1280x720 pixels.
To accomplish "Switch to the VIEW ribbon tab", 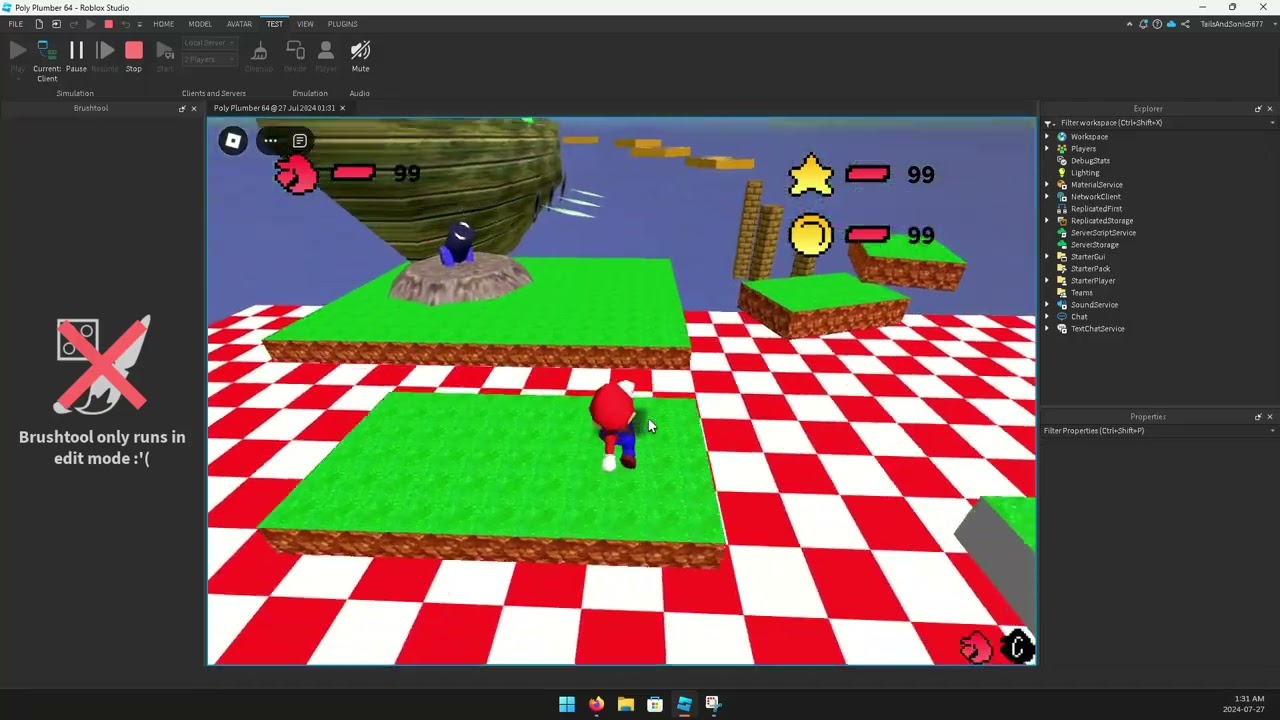I will coord(305,24).
